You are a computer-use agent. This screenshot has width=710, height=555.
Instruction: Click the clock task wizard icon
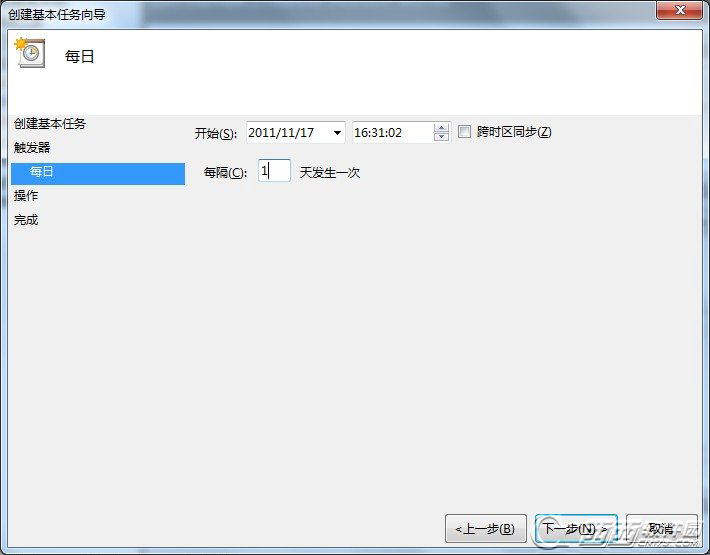30,53
